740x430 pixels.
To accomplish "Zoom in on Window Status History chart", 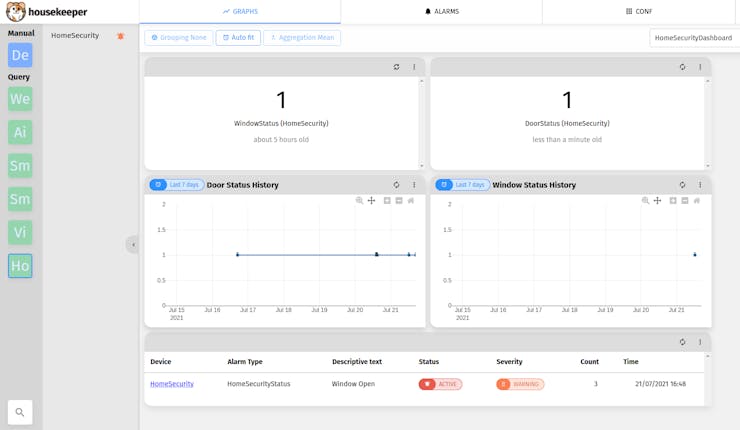I will click(x=673, y=201).
